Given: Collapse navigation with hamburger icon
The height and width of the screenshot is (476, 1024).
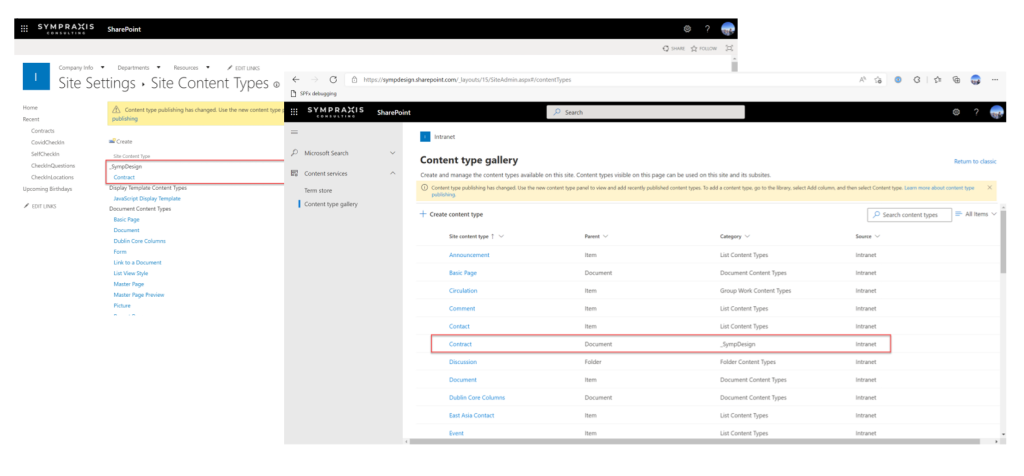Looking at the screenshot, I should click(x=294, y=132).
